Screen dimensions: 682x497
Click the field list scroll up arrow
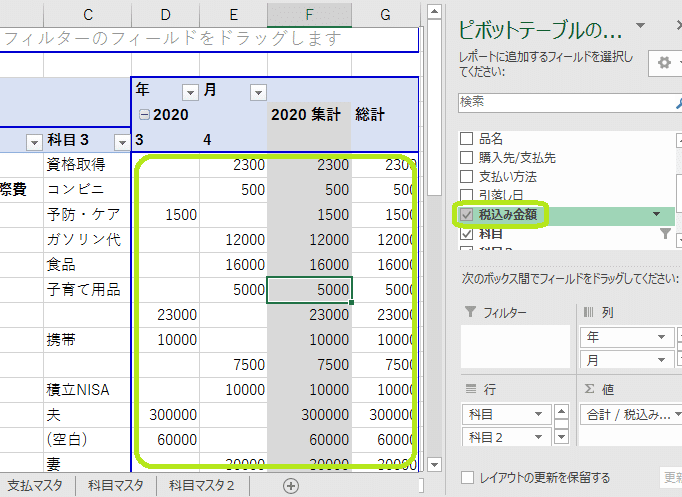679,140
